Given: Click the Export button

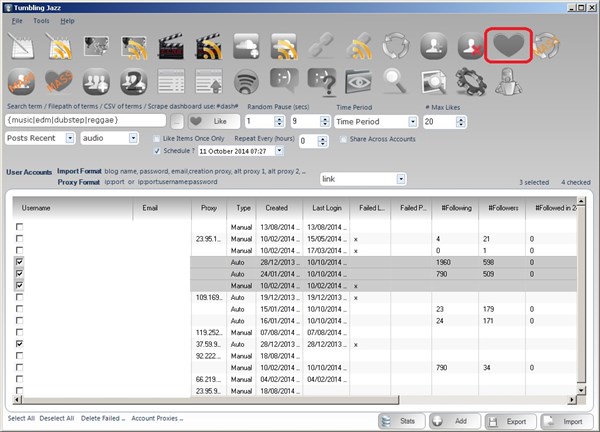Looking at the screenshot, I should 510,421.
